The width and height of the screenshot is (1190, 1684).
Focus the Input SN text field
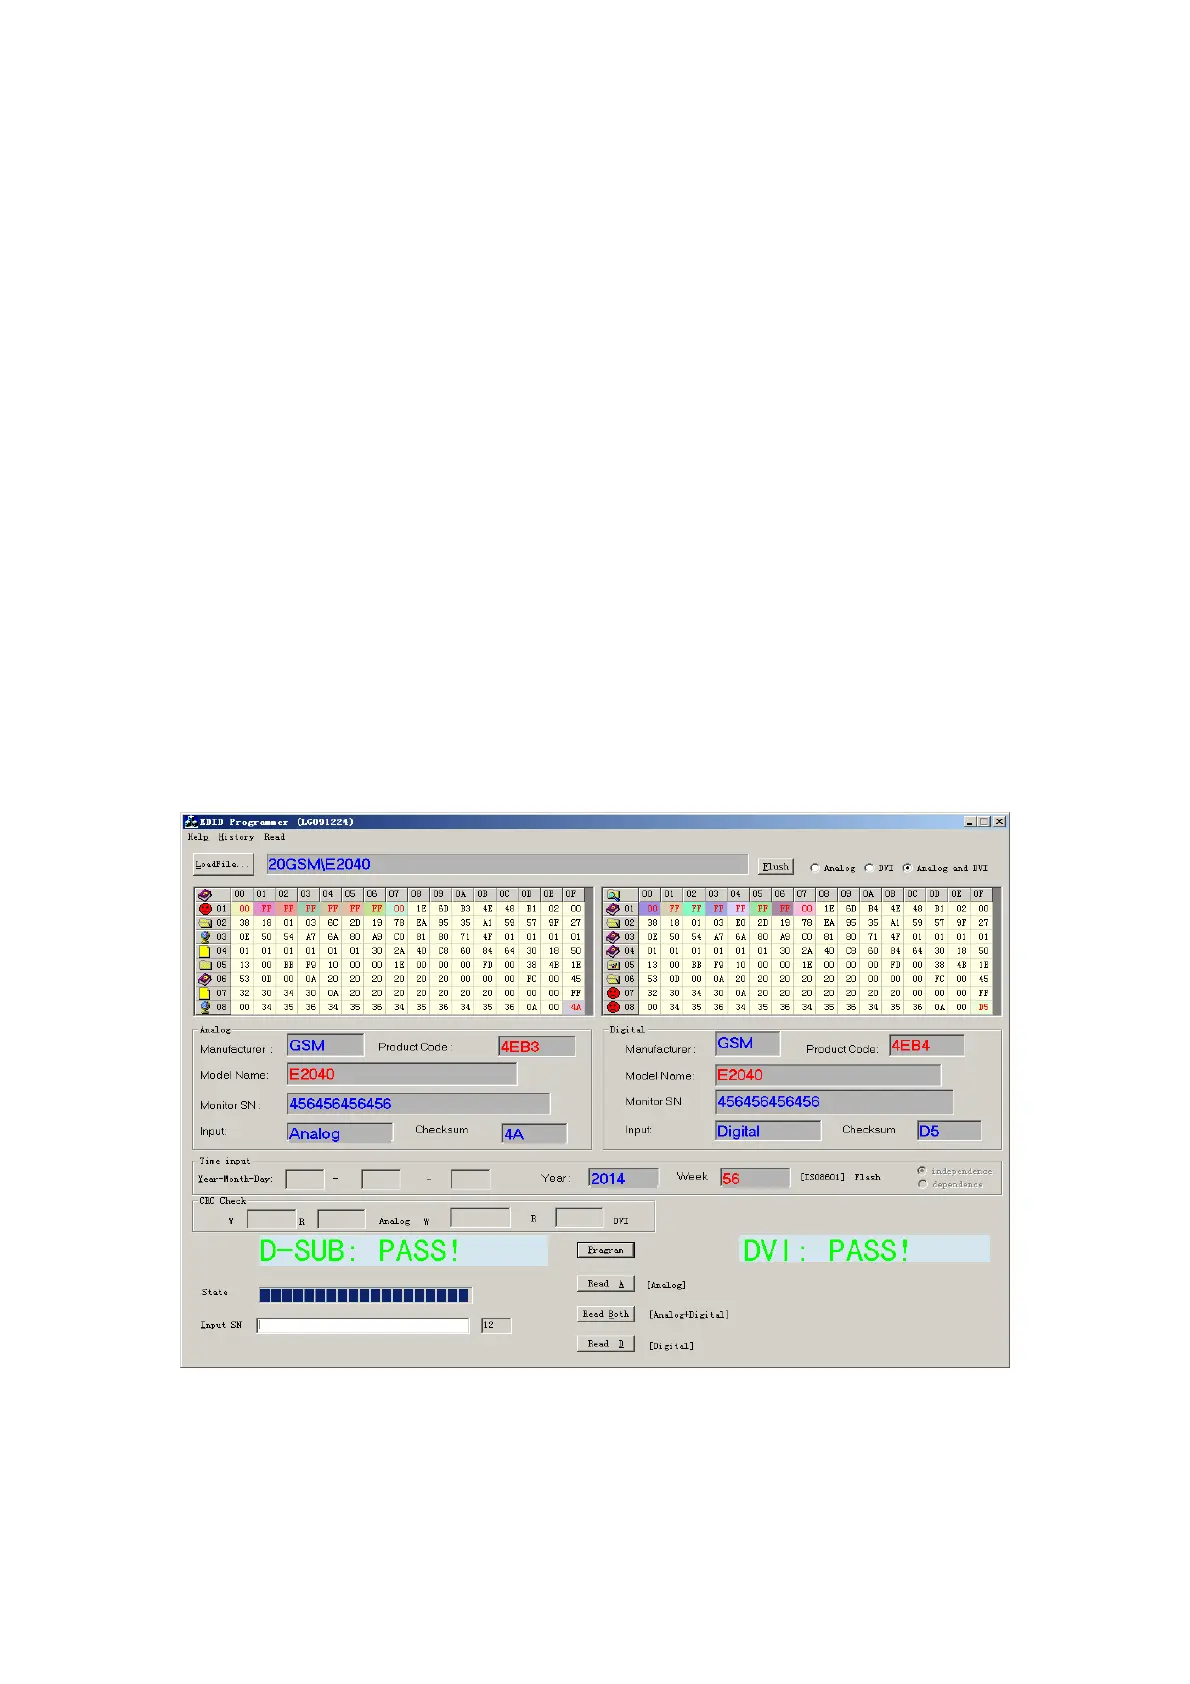[x=363, y=1325]
